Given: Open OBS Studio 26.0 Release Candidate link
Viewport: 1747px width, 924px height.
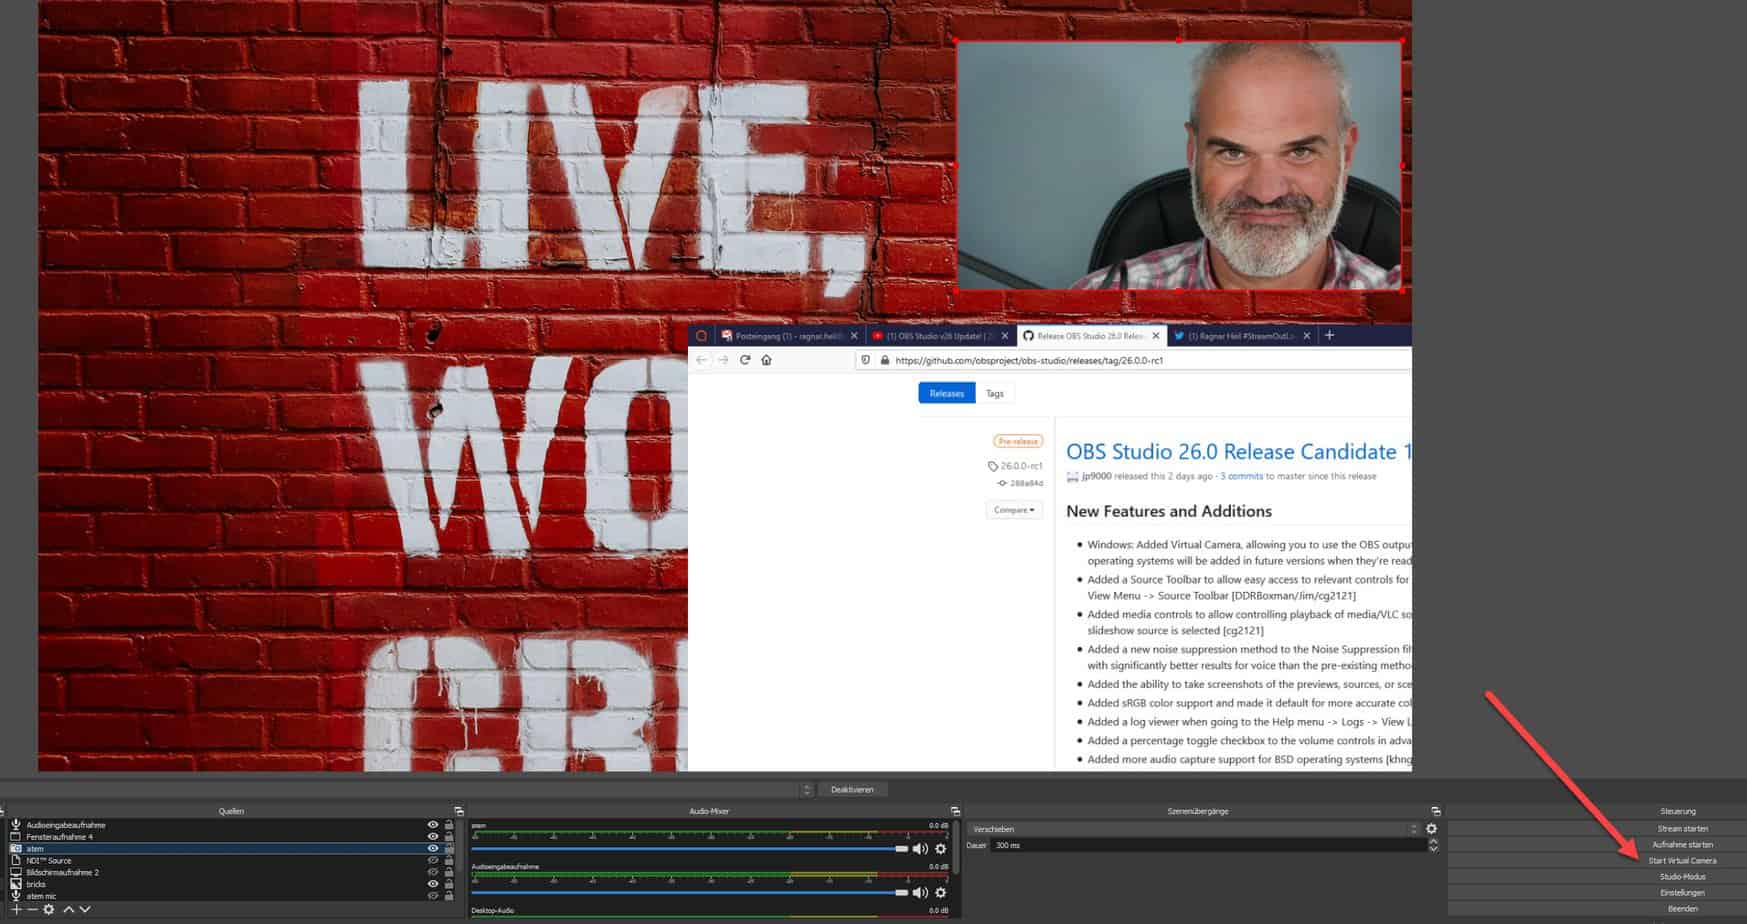Looking at the screenshot, I should [1238, 452].
